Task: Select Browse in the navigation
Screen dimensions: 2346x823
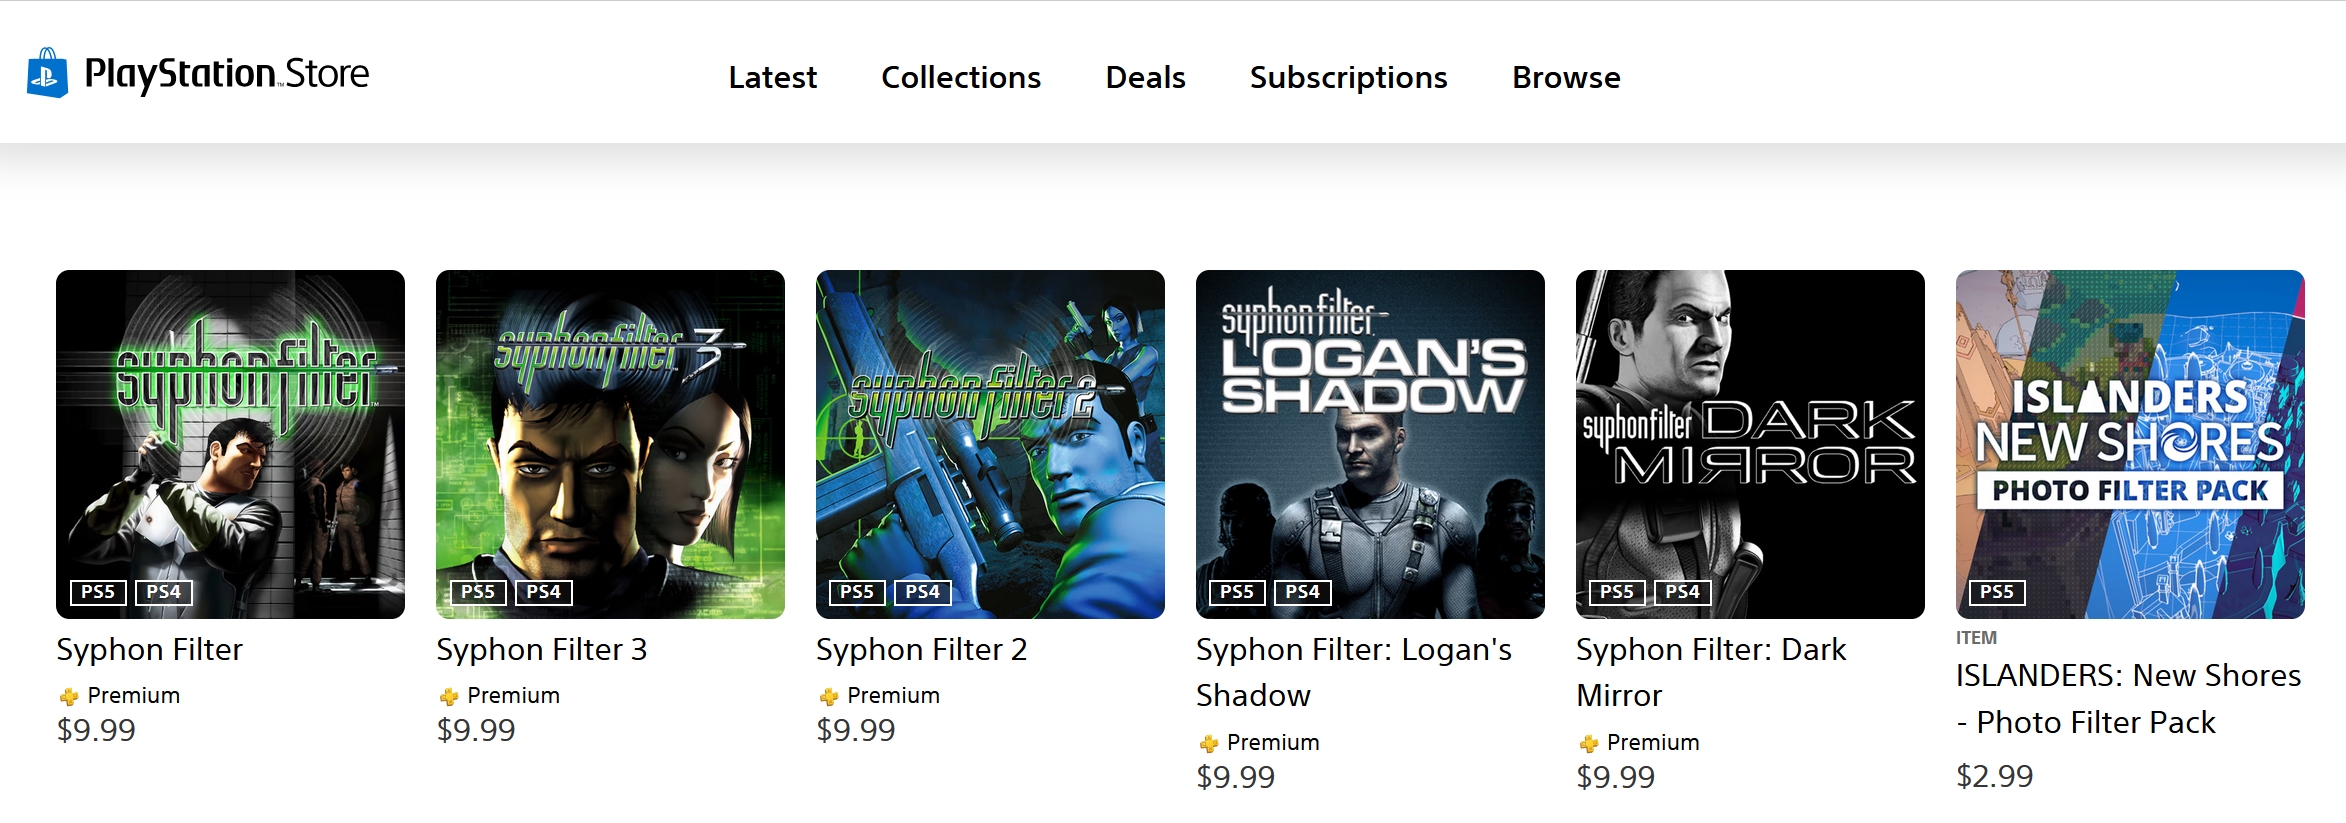Action: [1566, 77]
